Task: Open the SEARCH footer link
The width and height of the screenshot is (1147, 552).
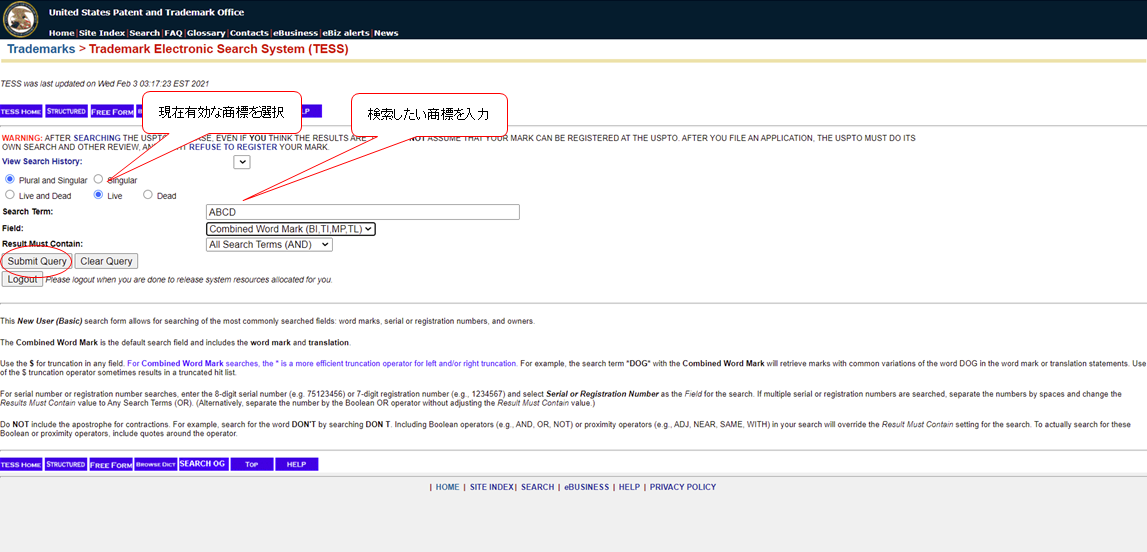Action: (538, 487)
